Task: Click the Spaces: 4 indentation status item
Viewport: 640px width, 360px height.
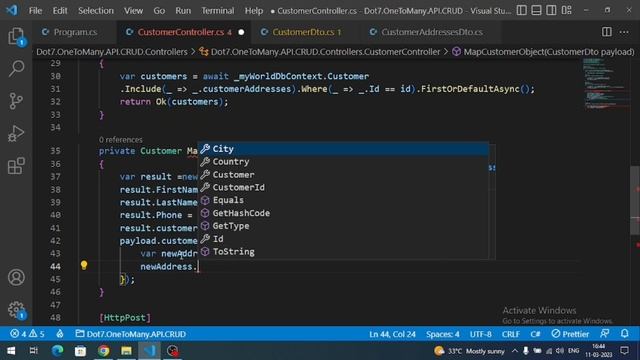Action: pyautogui.click(x=442, y=334)
